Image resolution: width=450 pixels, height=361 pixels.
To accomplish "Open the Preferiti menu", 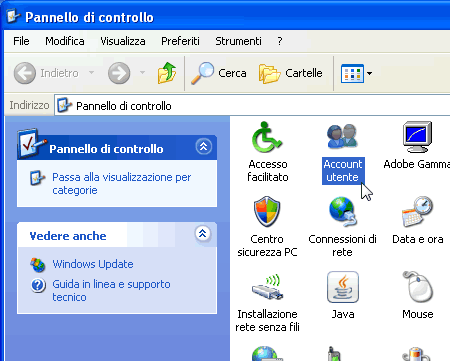I will (x=180, y=41).
